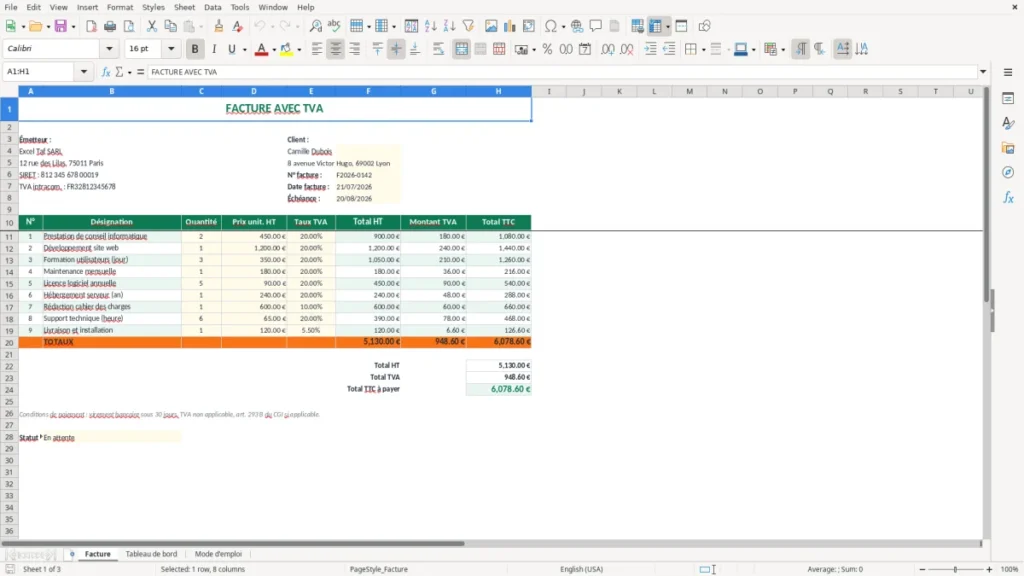1024x576 pixels.
Task: Click column header H
Action: pos(498,91)
